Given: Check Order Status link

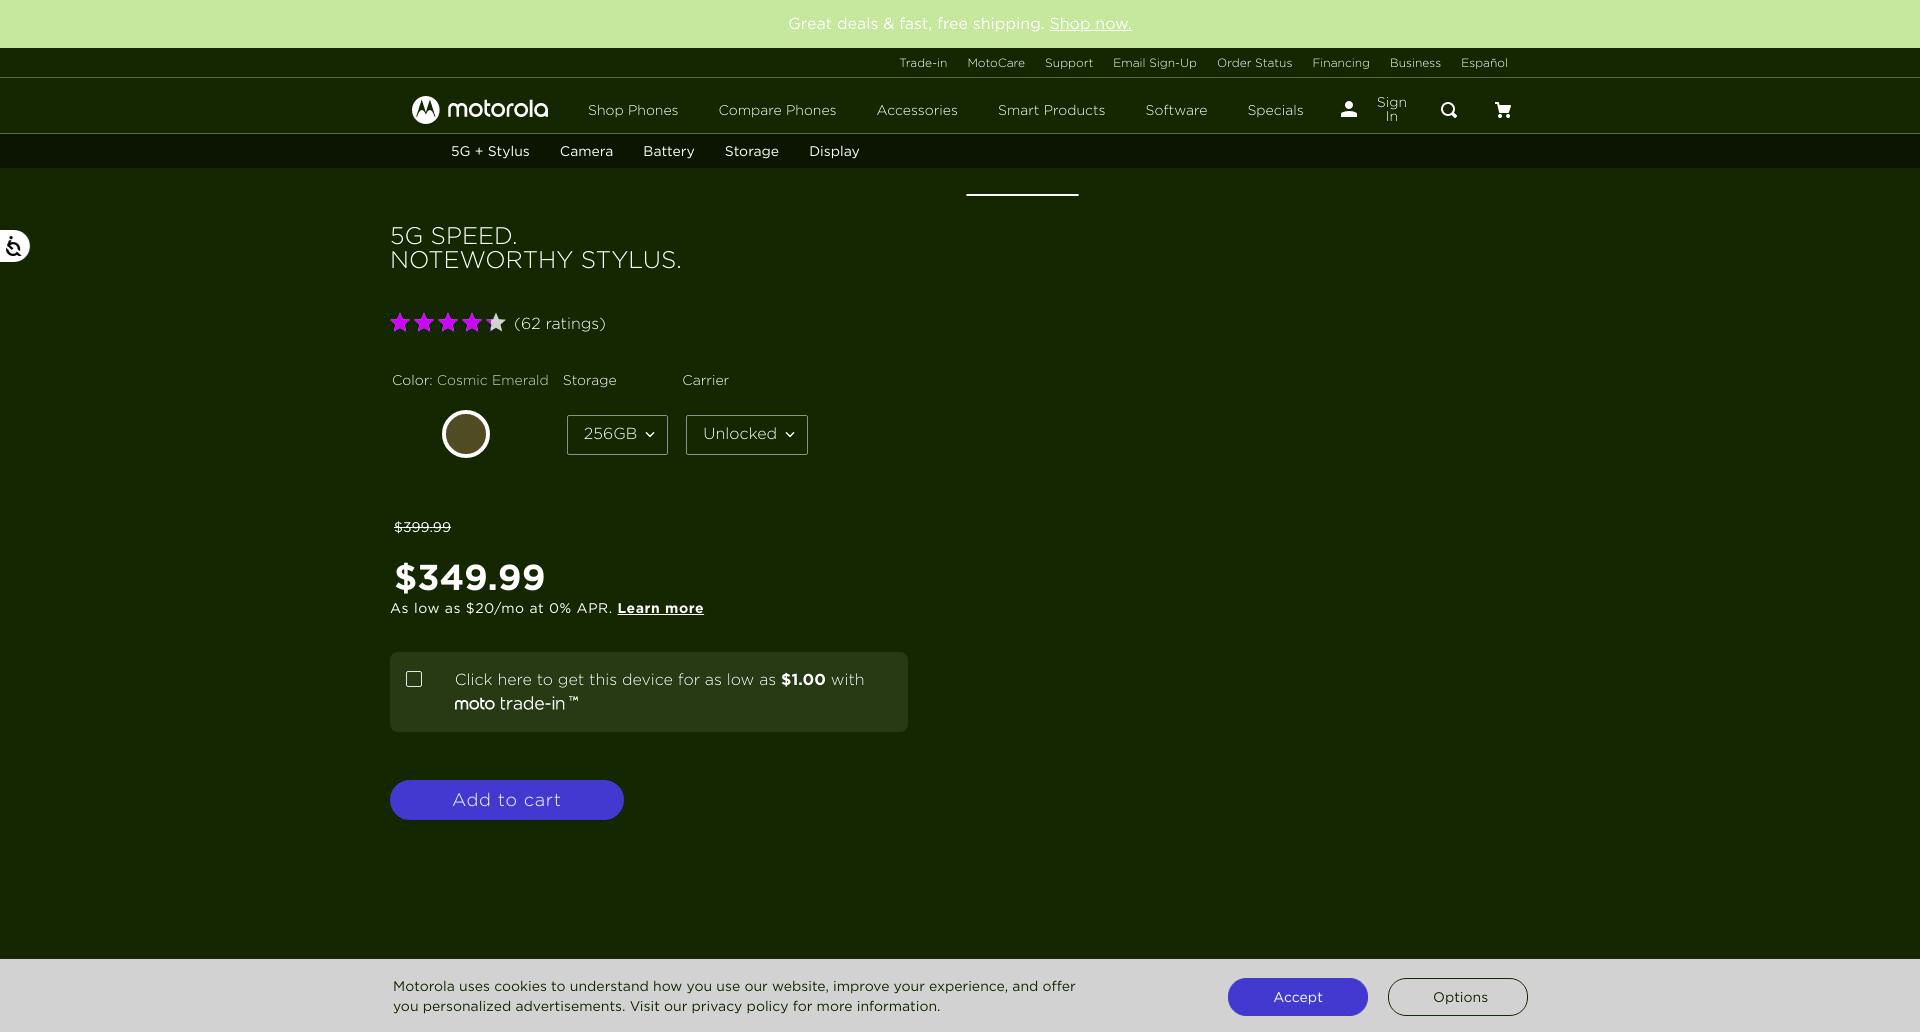Looking at the screenshot, I should 1254,63.
